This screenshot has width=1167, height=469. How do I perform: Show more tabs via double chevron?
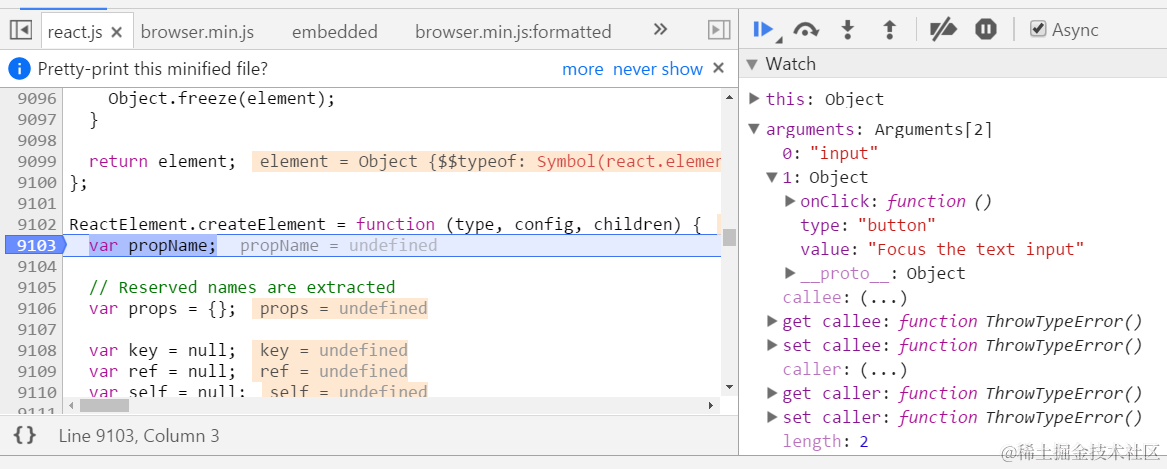660,30
